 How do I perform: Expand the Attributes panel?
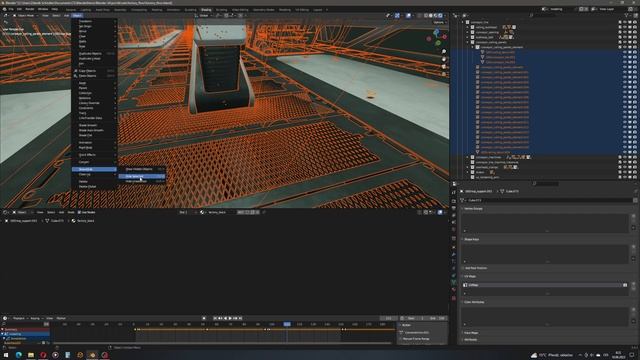470,340
